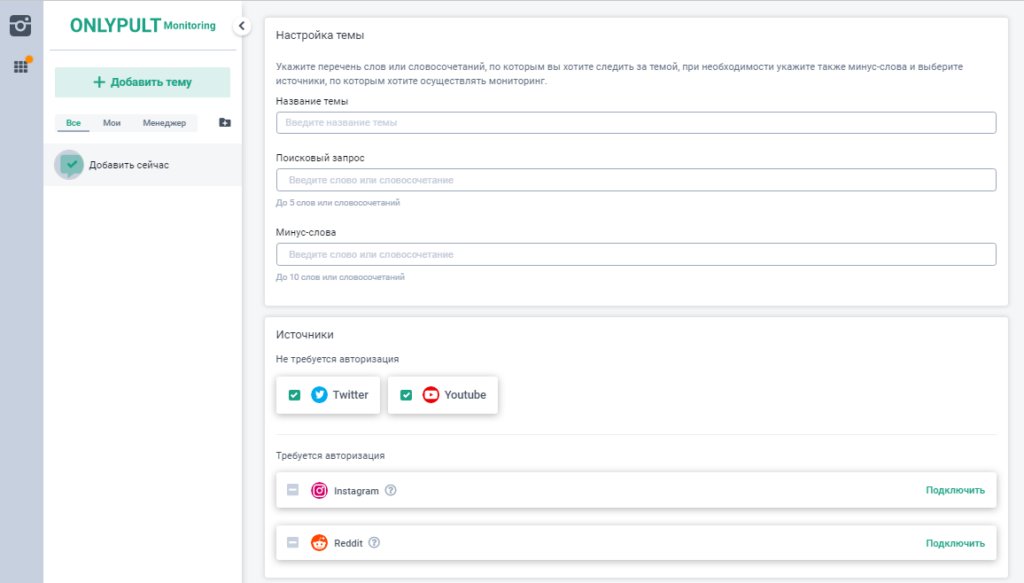Open help tooltip next to Reddit
Image resolution: width=1024 pixels, height=583 pixels.
374,543
